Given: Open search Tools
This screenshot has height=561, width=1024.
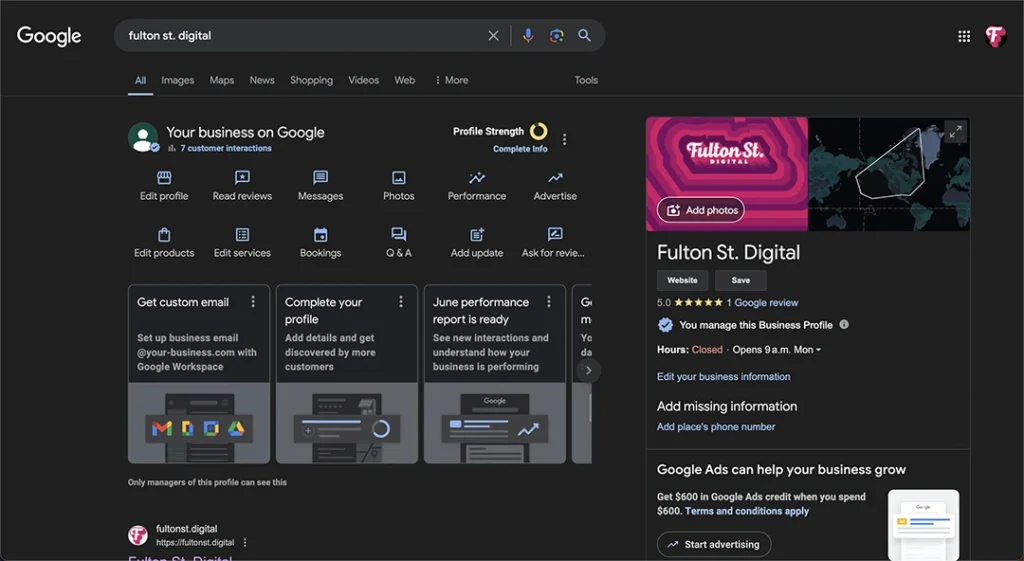Looking at the screenshot, I should click(x=586, y=80).
